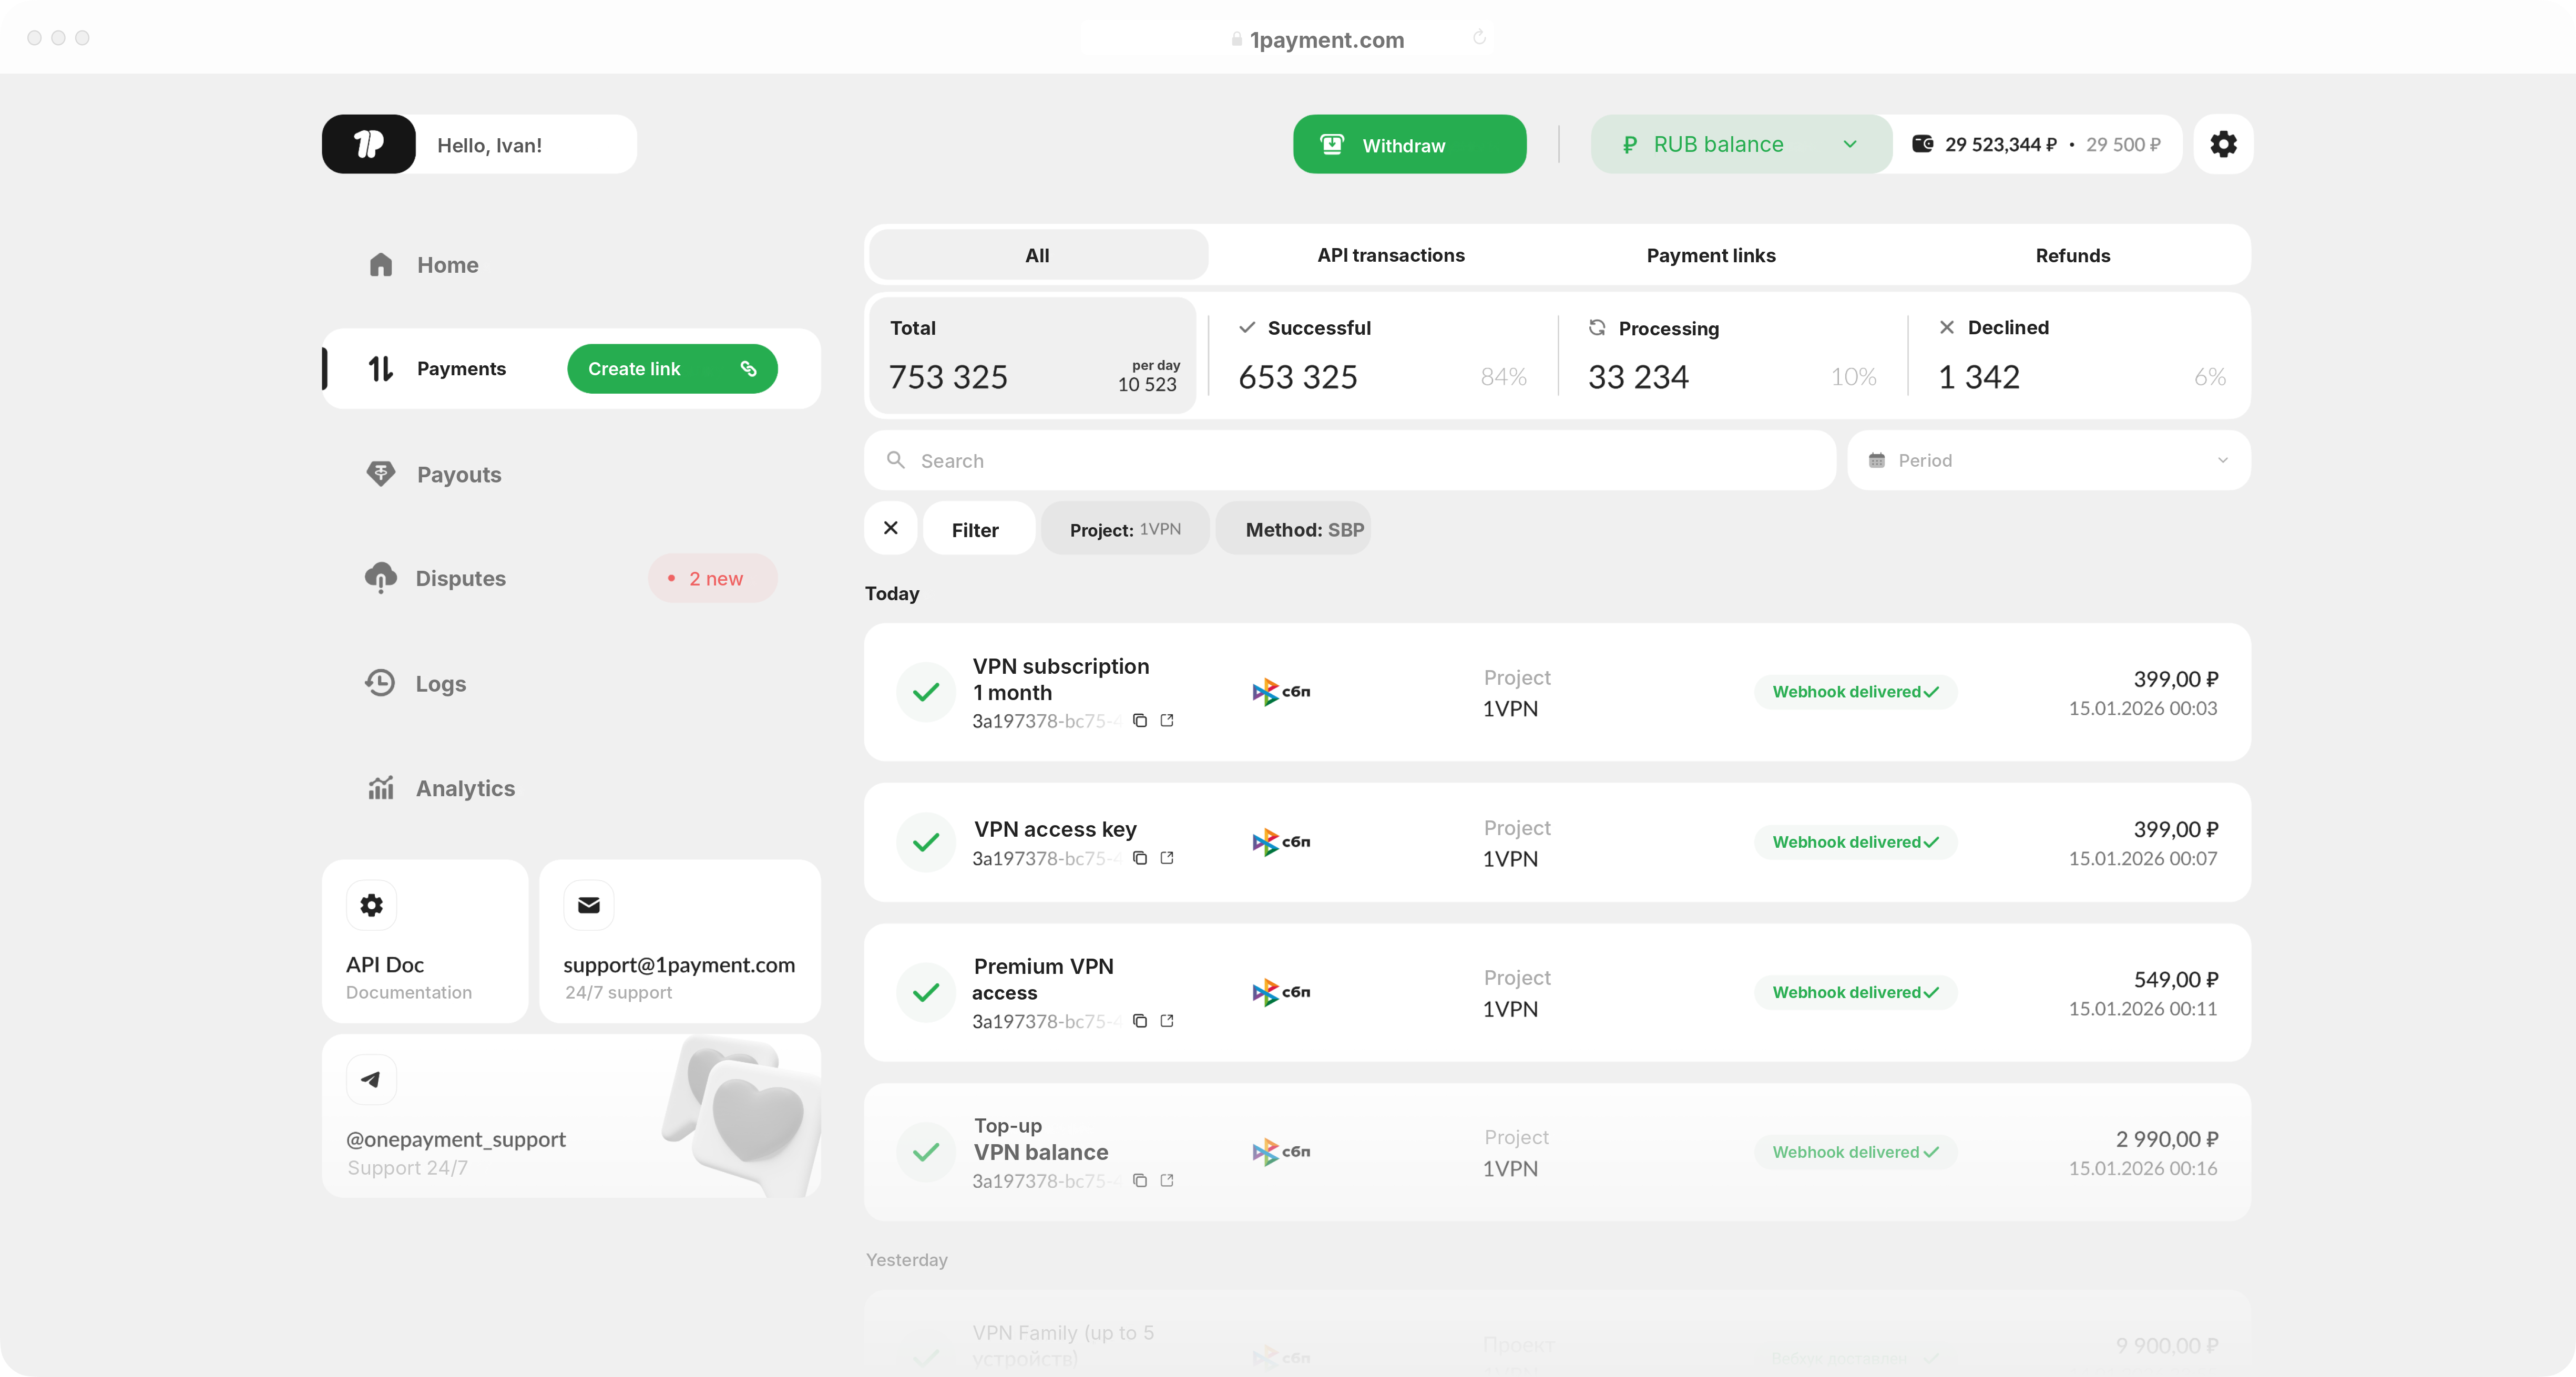Copy ID of VPN subscription 1 month
The image size is (2576, 1377).
1140,720
